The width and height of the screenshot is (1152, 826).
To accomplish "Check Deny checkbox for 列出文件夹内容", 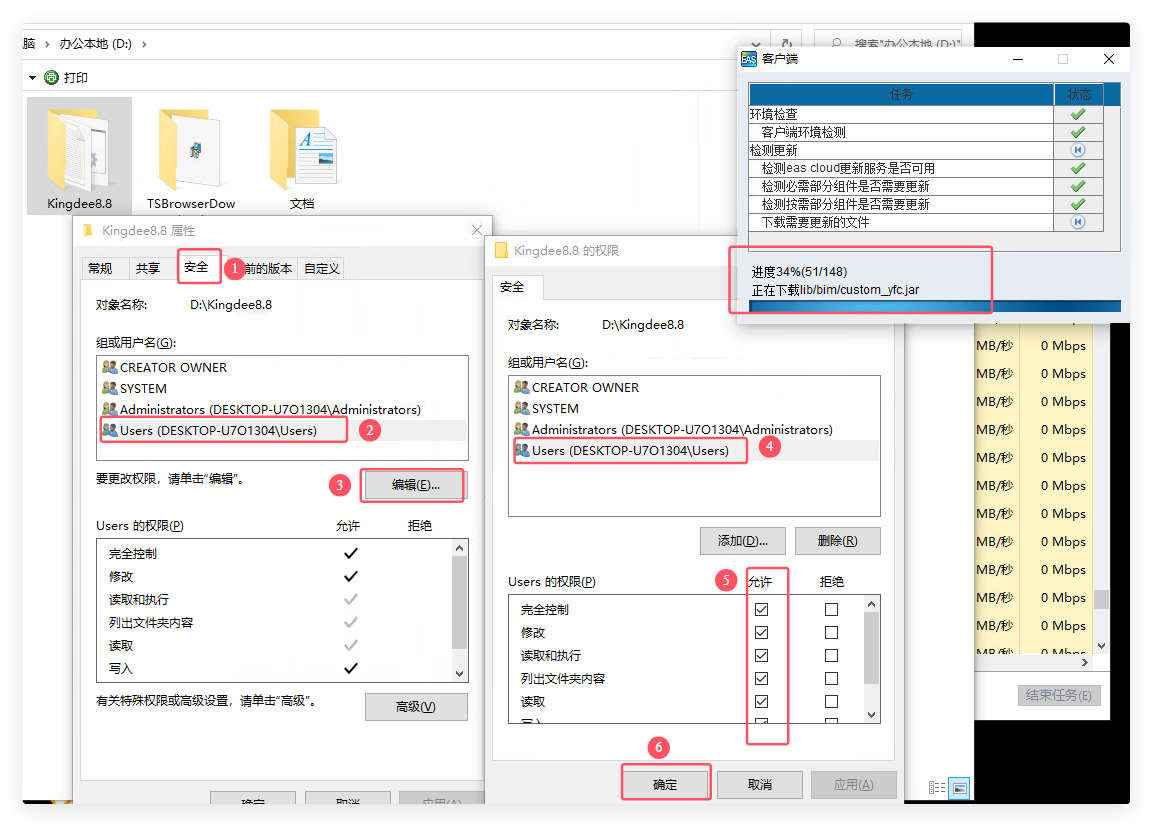I will [x=831, y=678].
